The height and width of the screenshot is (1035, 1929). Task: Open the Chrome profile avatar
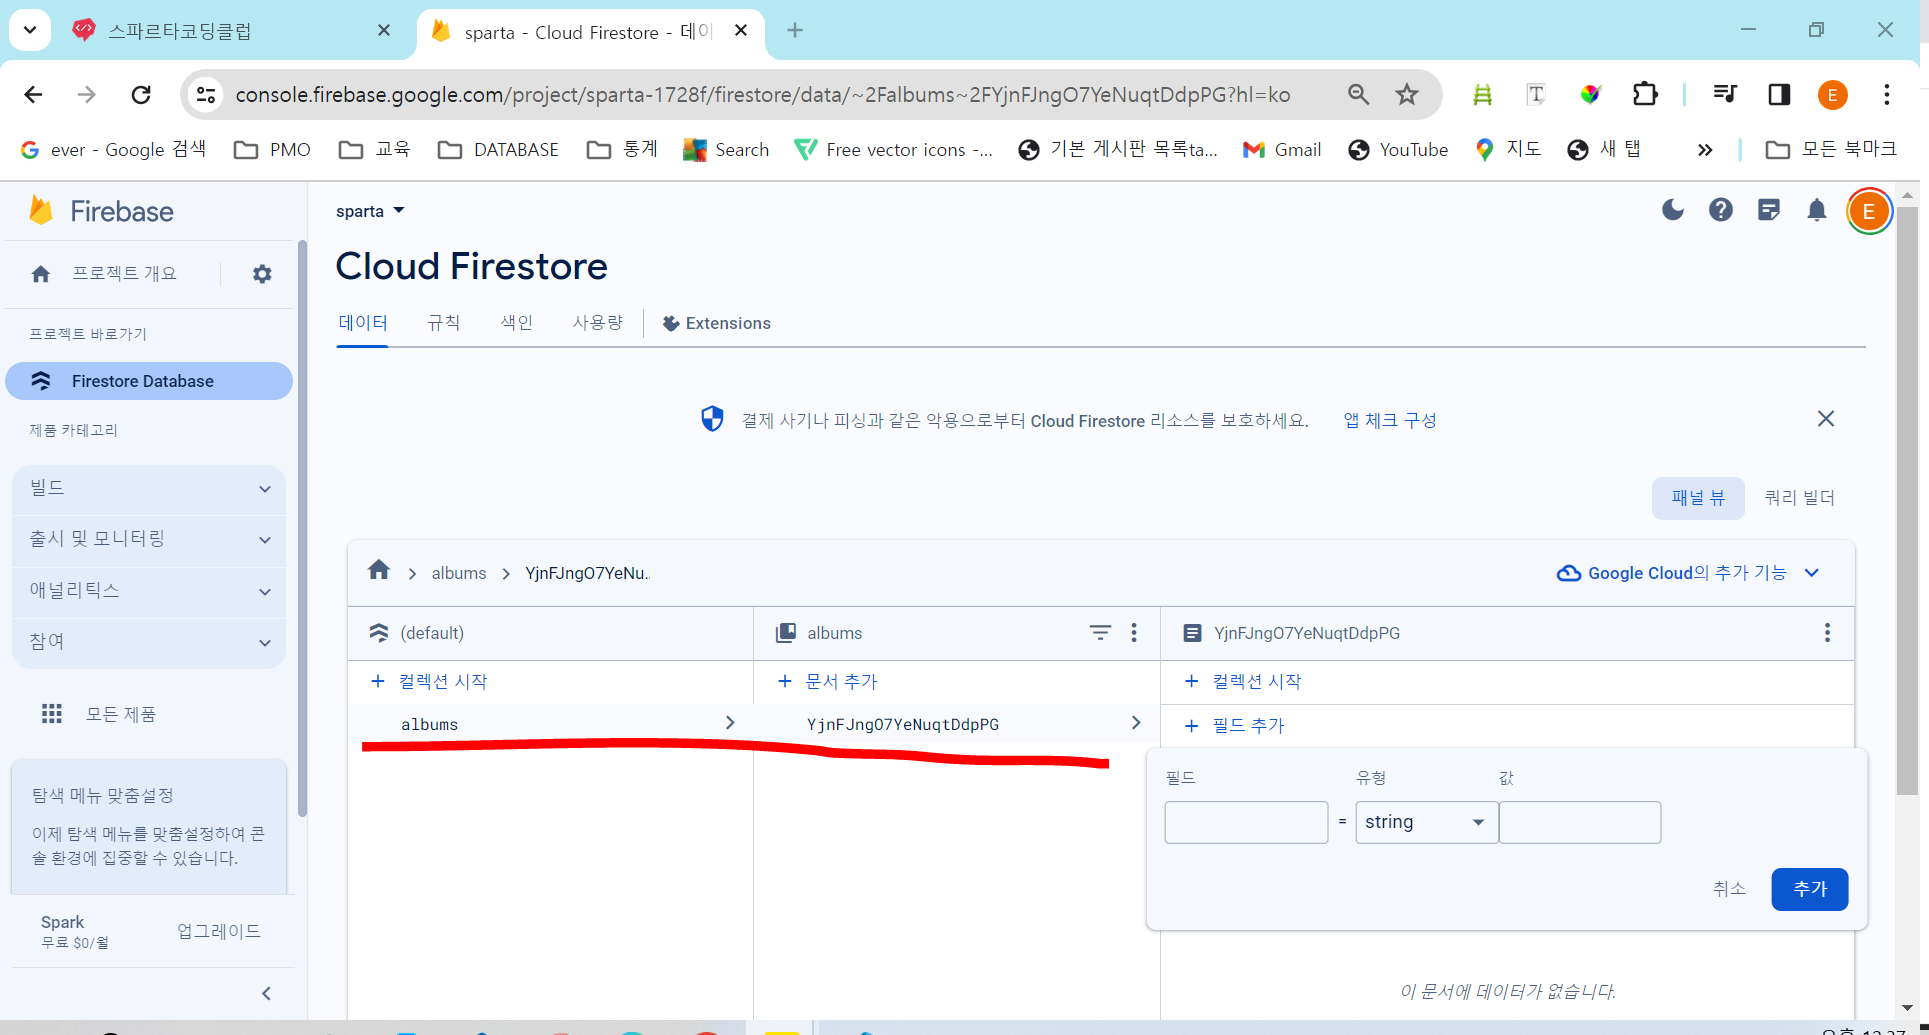click(x=1833, y=95)
